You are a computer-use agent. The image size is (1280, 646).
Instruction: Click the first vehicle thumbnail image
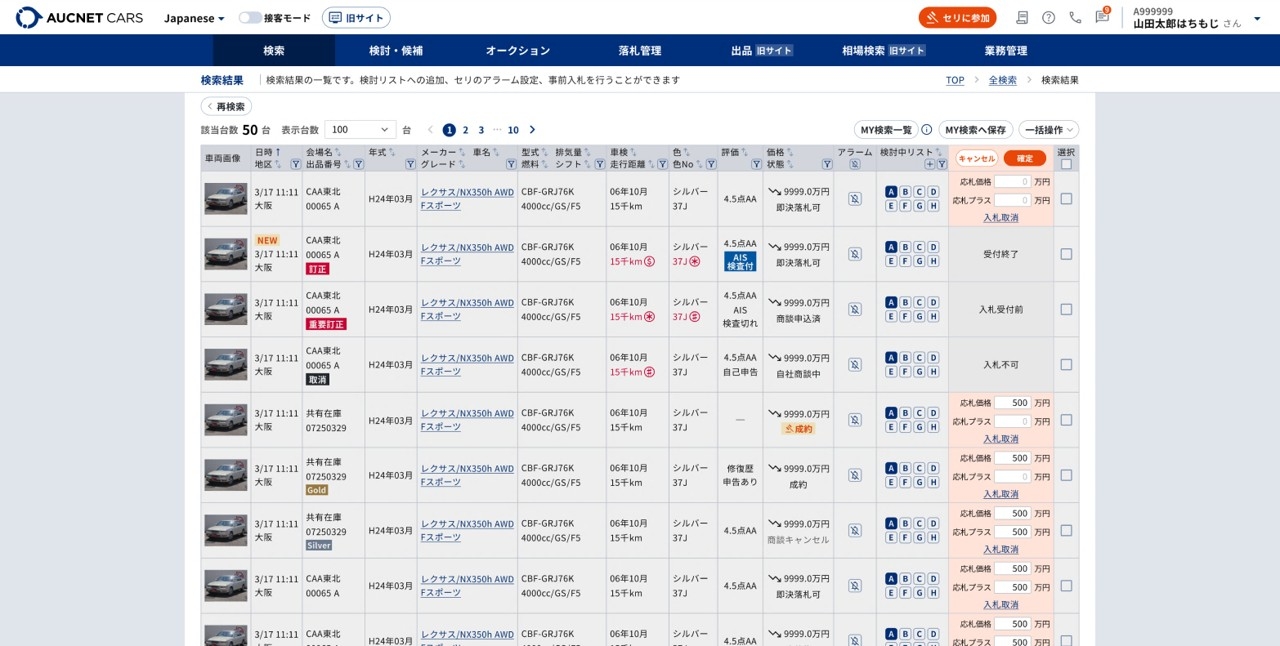coord(226,199)
